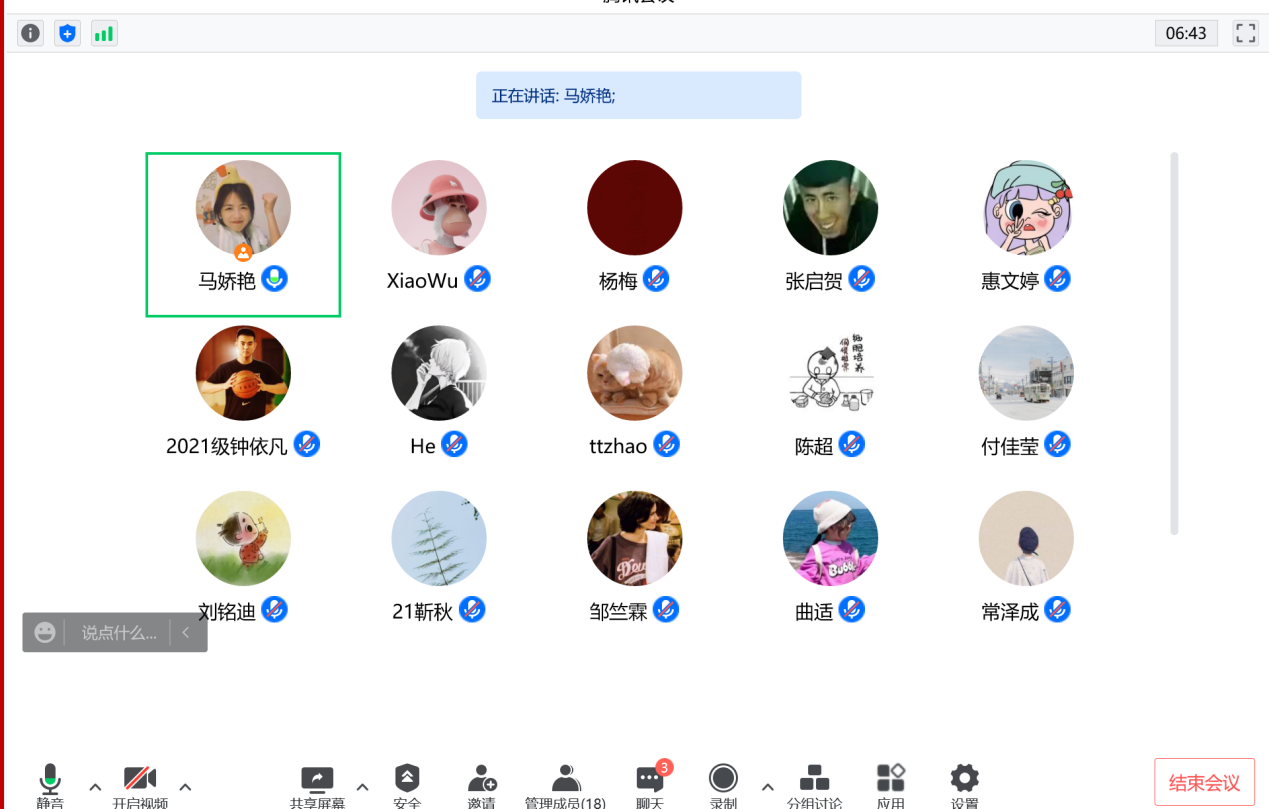Open 分组讨论 breakout rooms
1269x809 pixels.
pos(814,783)
